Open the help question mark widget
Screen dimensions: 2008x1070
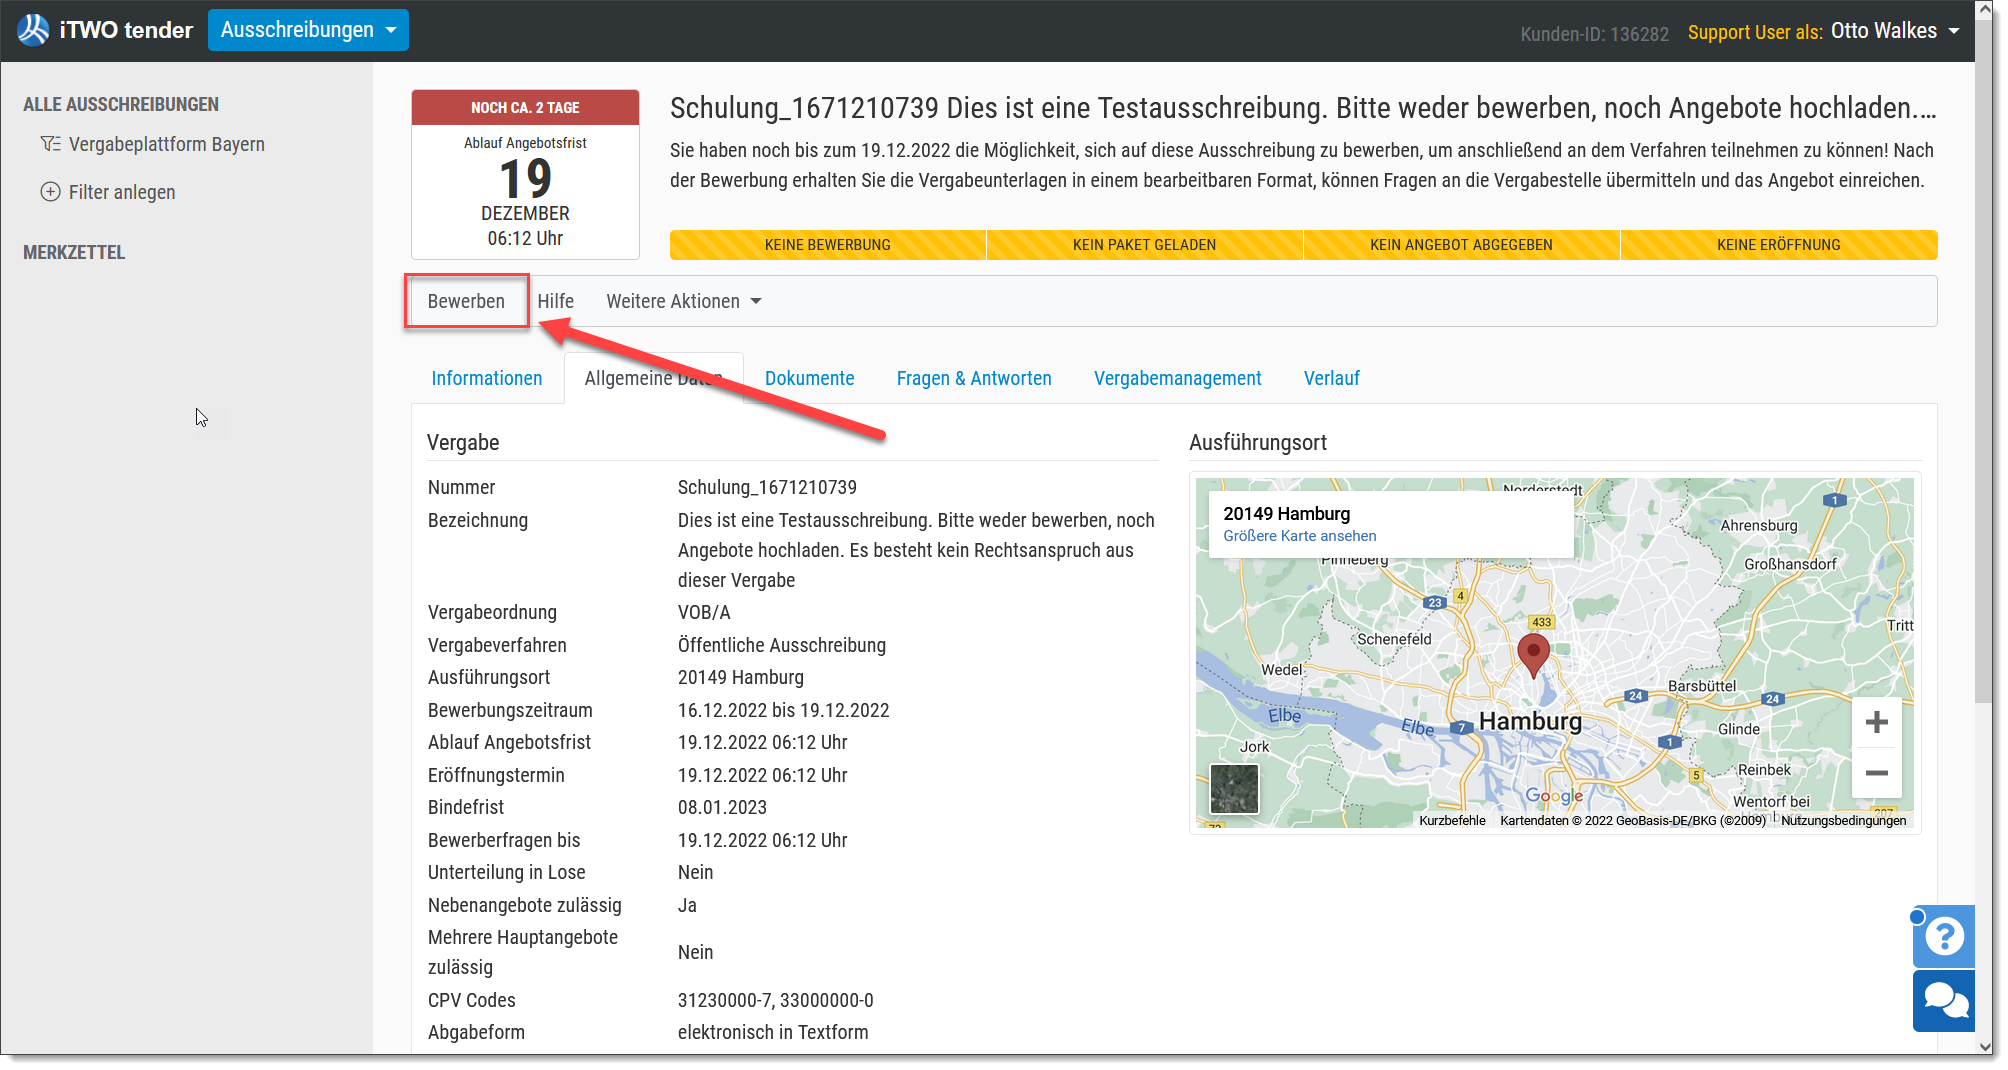pos(1944,936)
